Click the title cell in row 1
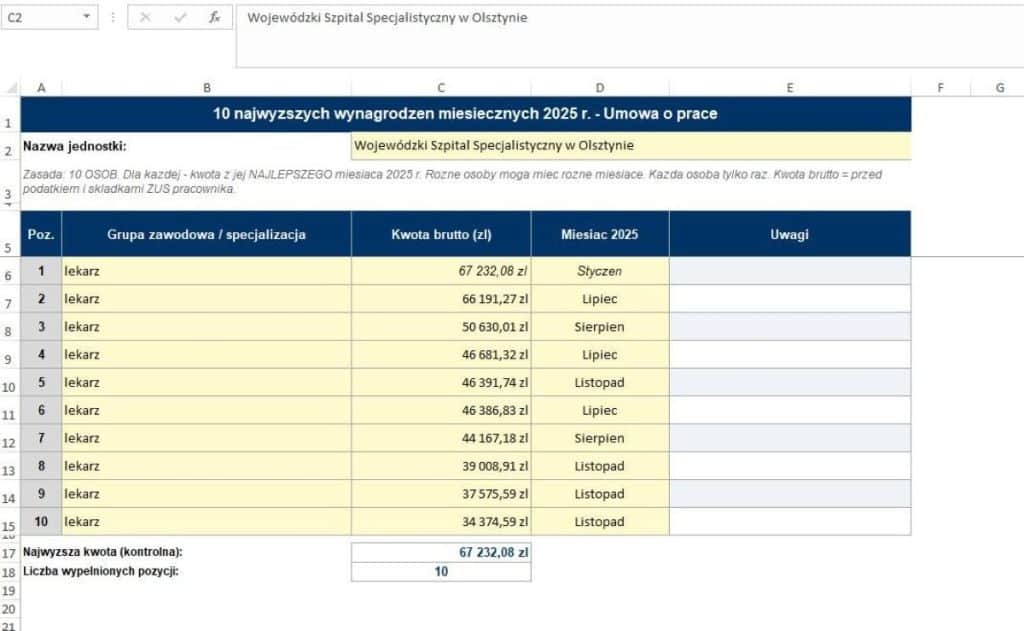 (466, 114)
